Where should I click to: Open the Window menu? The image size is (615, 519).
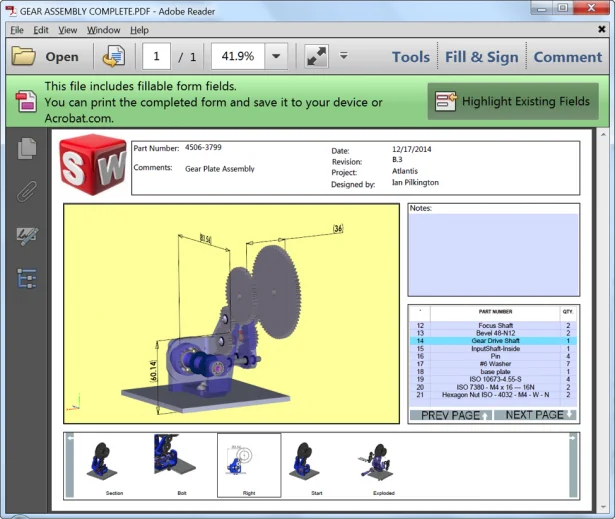(103, 30)
